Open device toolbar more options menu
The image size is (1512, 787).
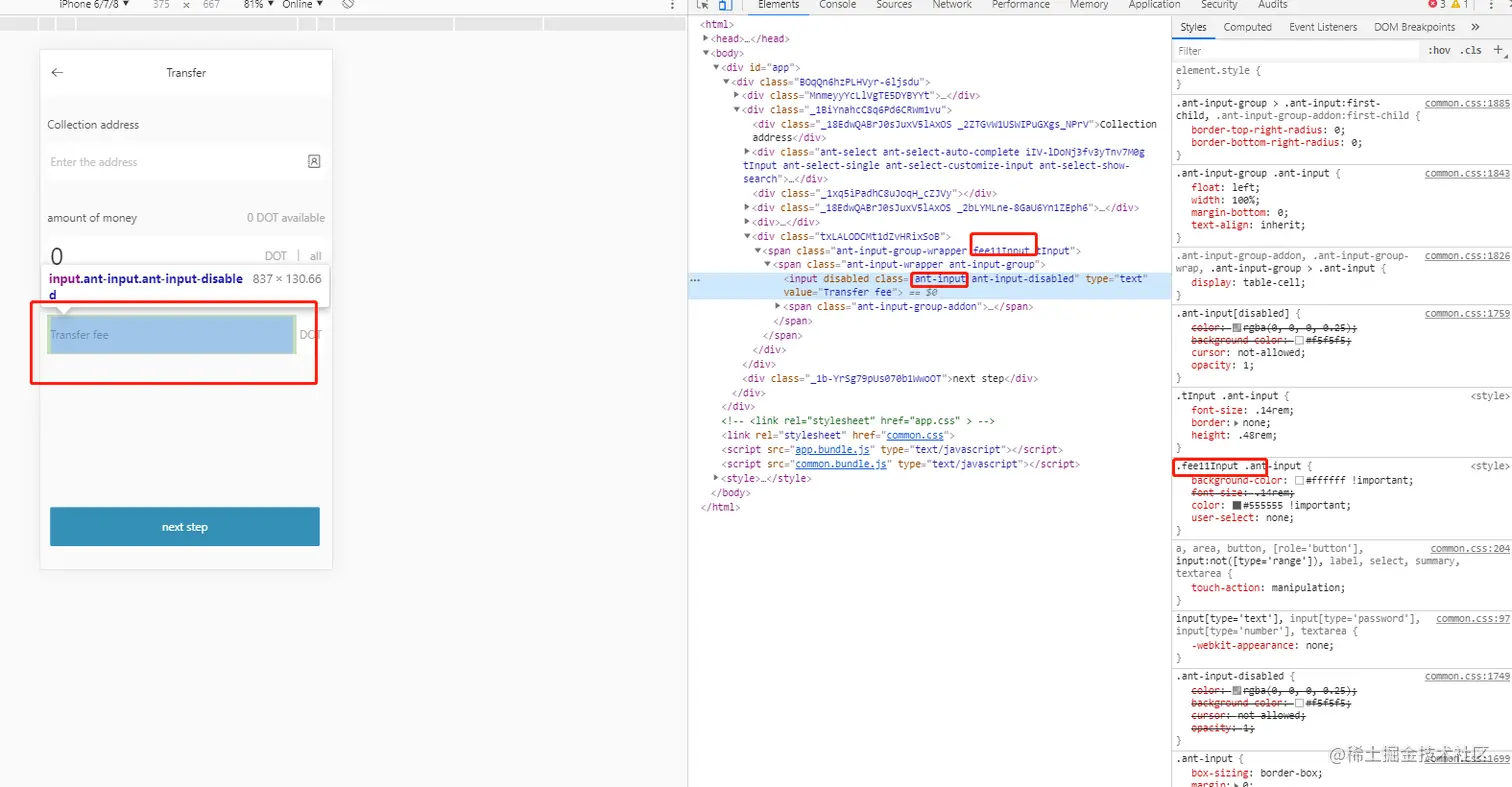[x=672, y=4]
